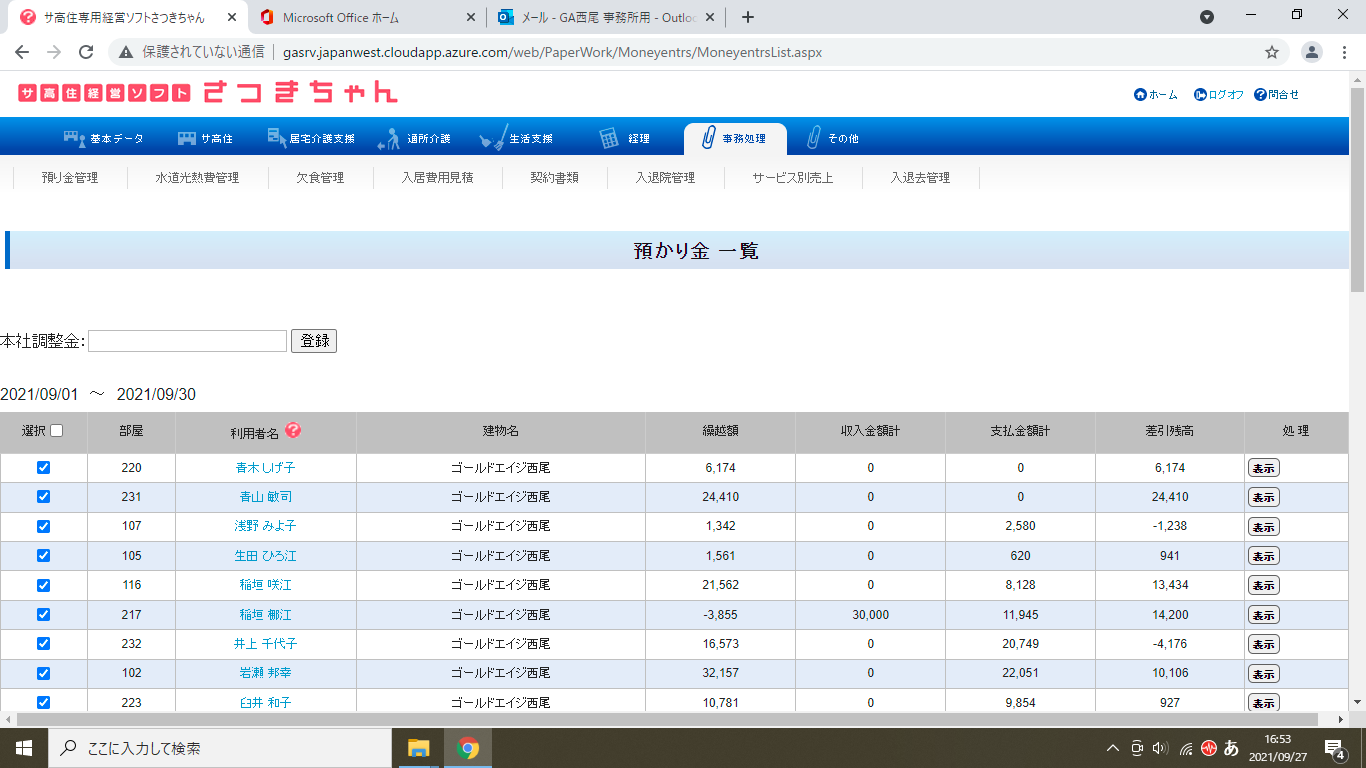Click the red help icon beside 利用者名
The width and height of the screenshot is (1366, 768).
click(293, 430)
